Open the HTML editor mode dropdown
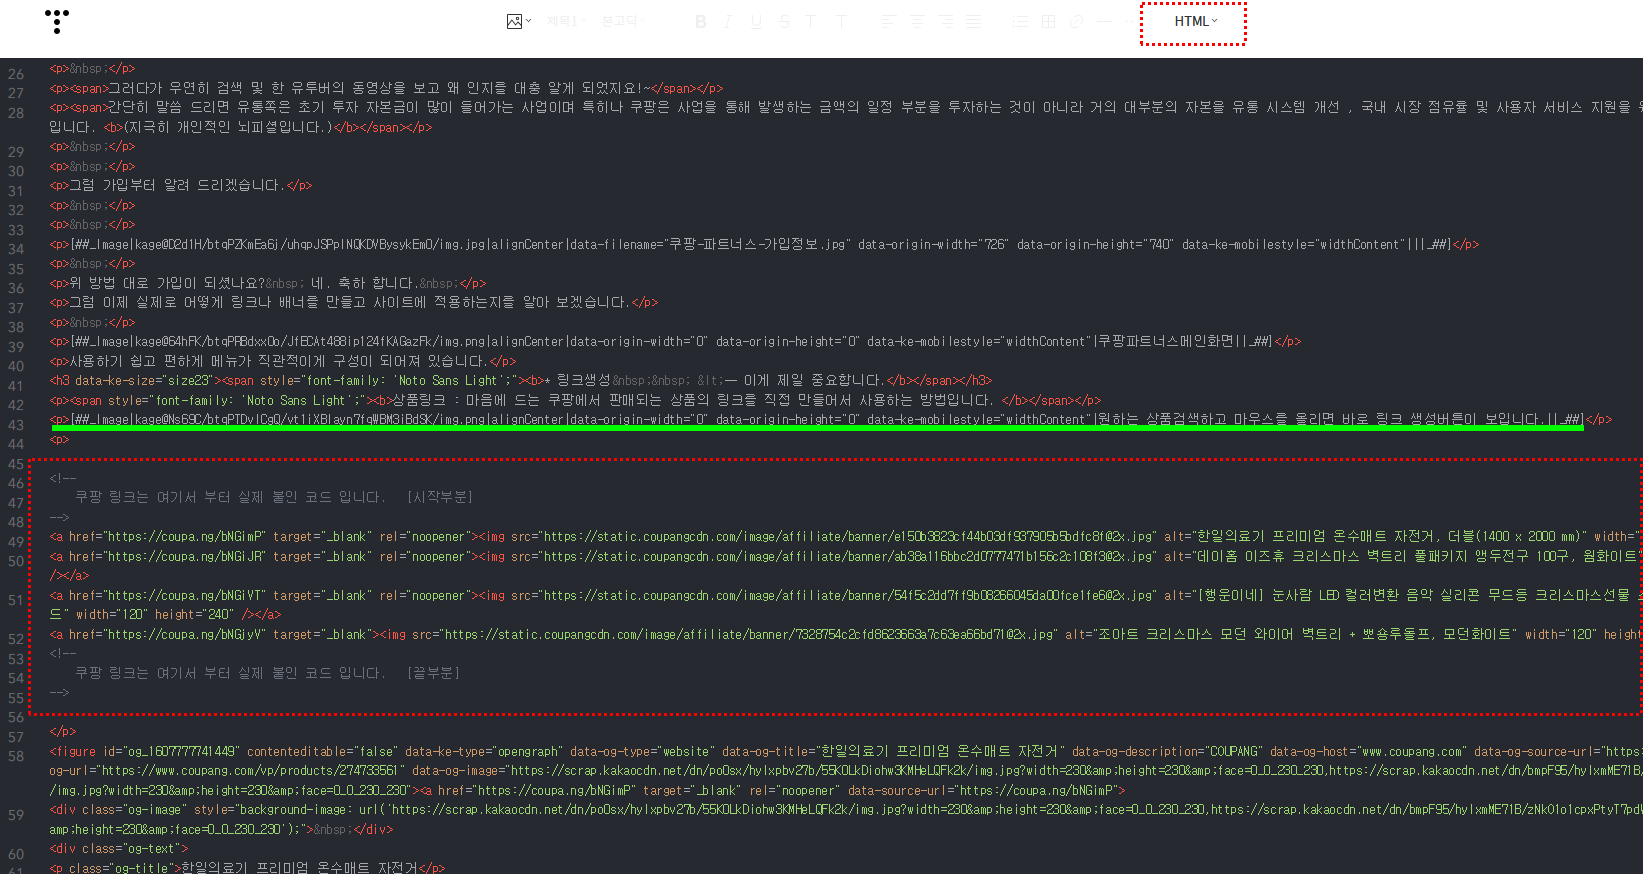The image size is (1643, 874). 1195,21
